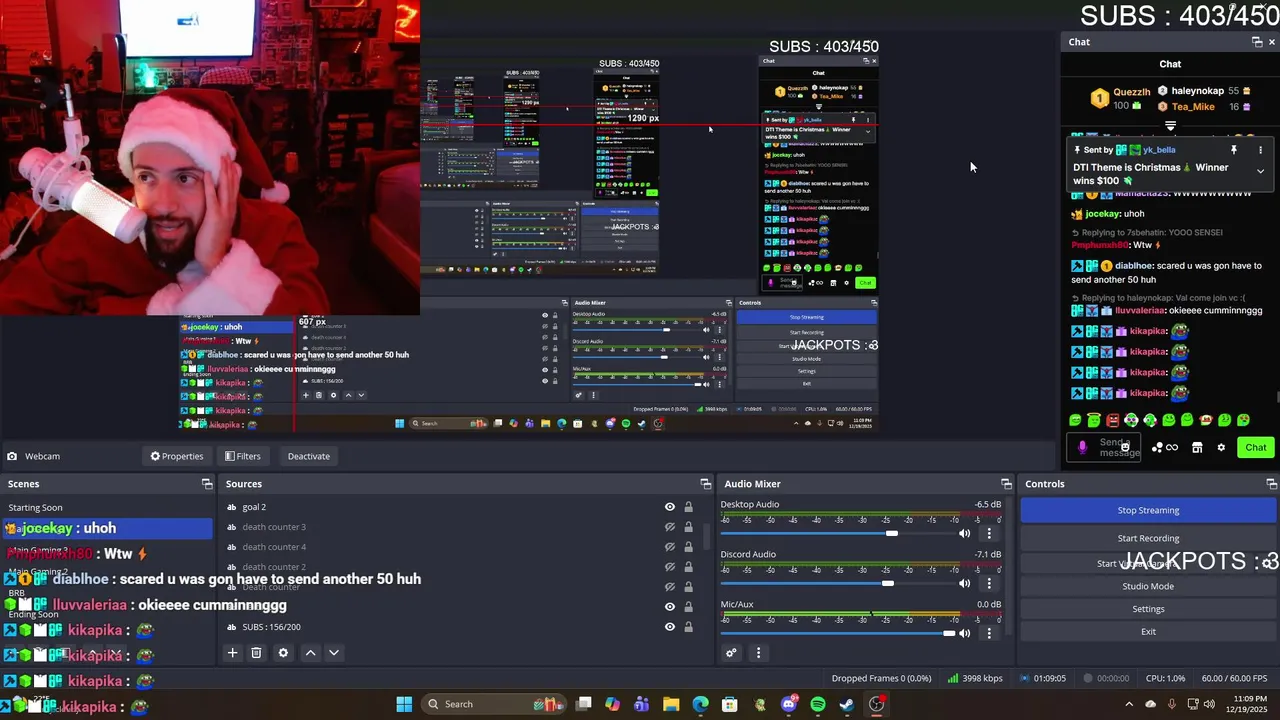Screen dimensions: 1280x720
Task: Open Mic/Aux three-dot options menu
Action: [x=989, y=633]
